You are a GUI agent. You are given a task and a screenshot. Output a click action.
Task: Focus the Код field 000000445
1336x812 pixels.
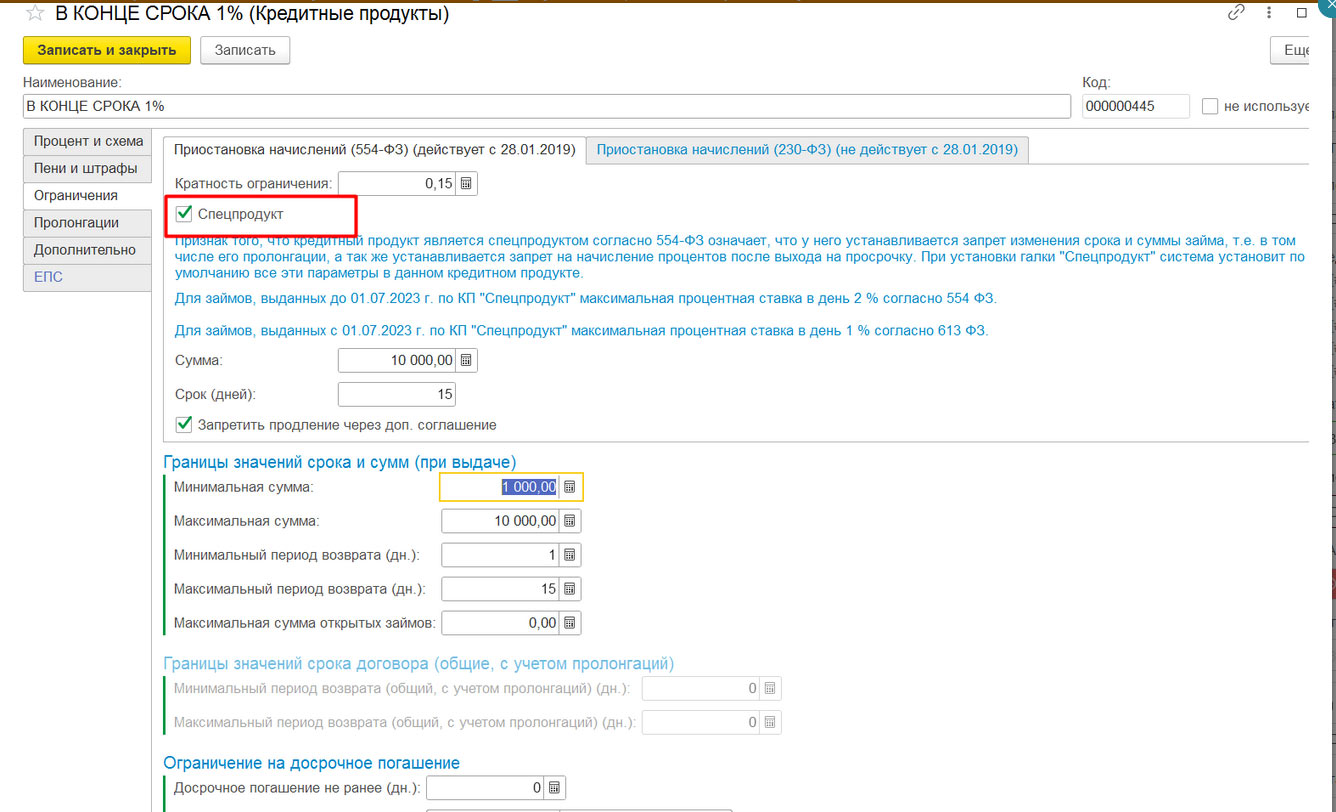click(1136, 106)
